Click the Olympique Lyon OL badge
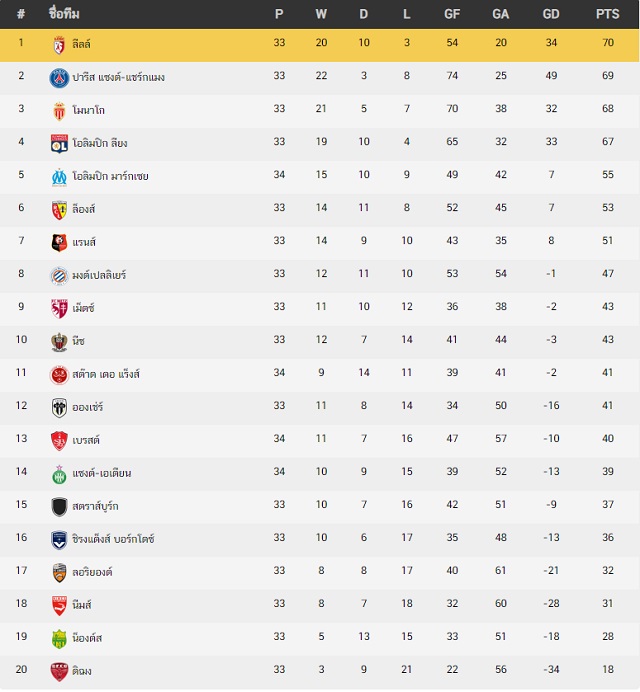Viewport: 640px width, 692px height. point(59,144)
